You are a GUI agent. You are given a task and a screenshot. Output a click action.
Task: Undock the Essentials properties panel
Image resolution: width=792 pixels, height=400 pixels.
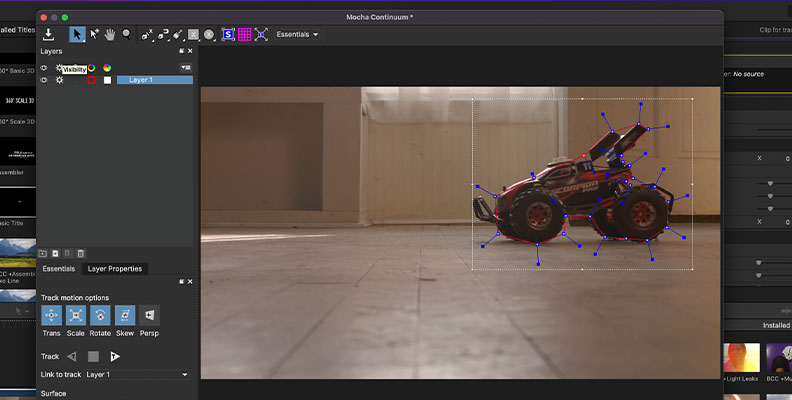coord(182,282)
